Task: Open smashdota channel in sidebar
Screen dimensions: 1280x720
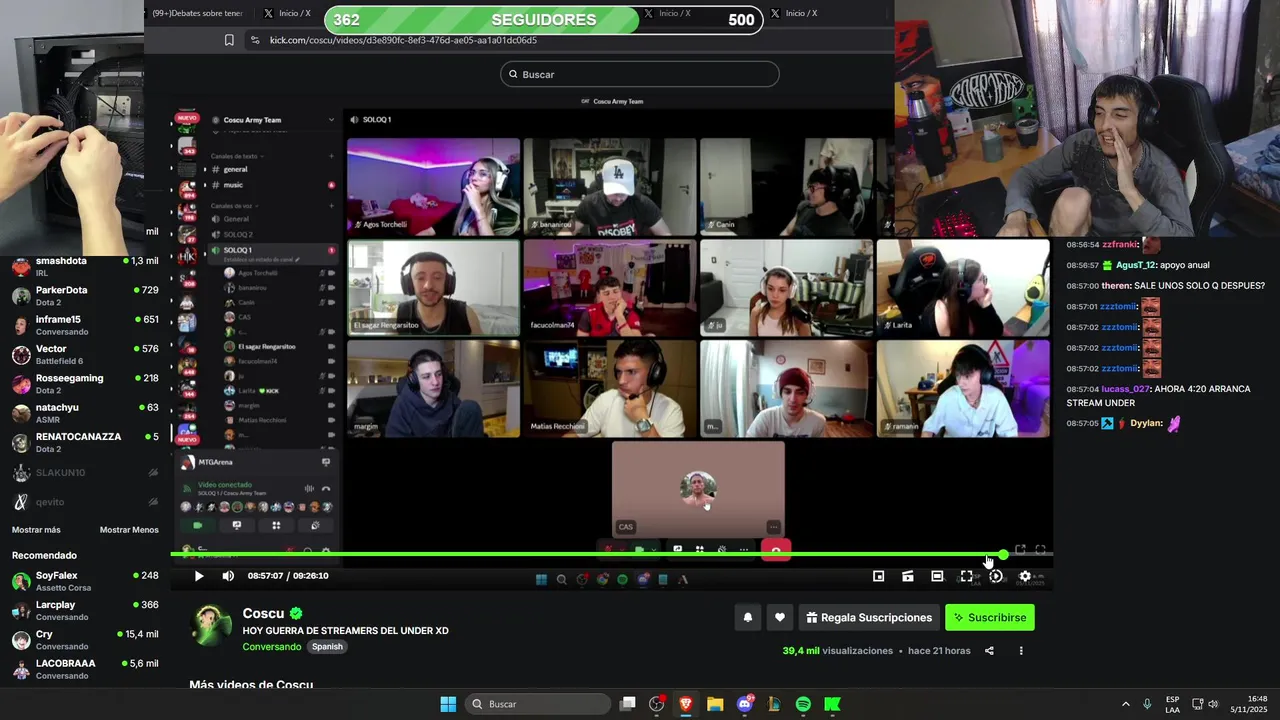Action: click(x=85, y=267)
